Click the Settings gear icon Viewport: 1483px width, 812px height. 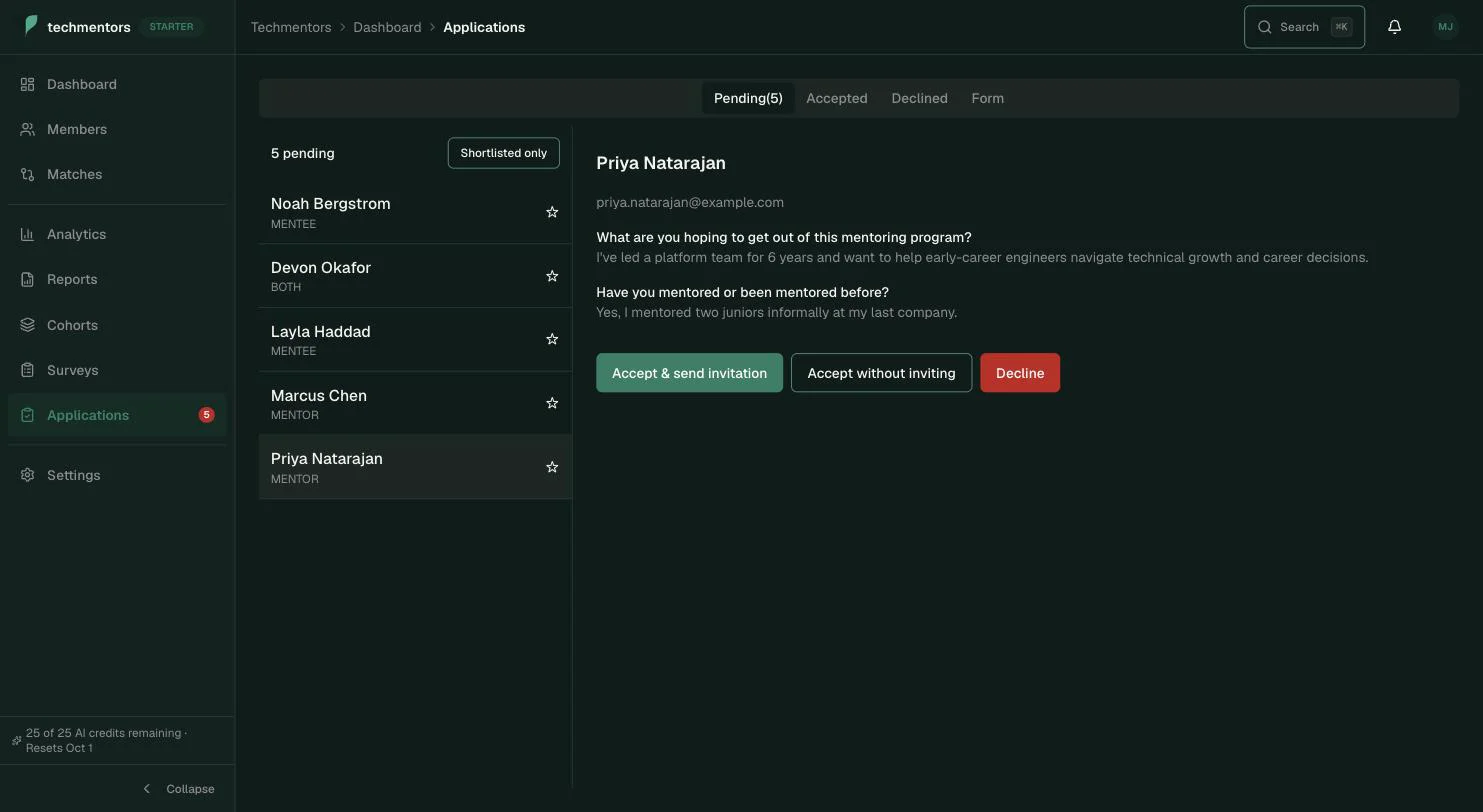[x=28, y=475]
